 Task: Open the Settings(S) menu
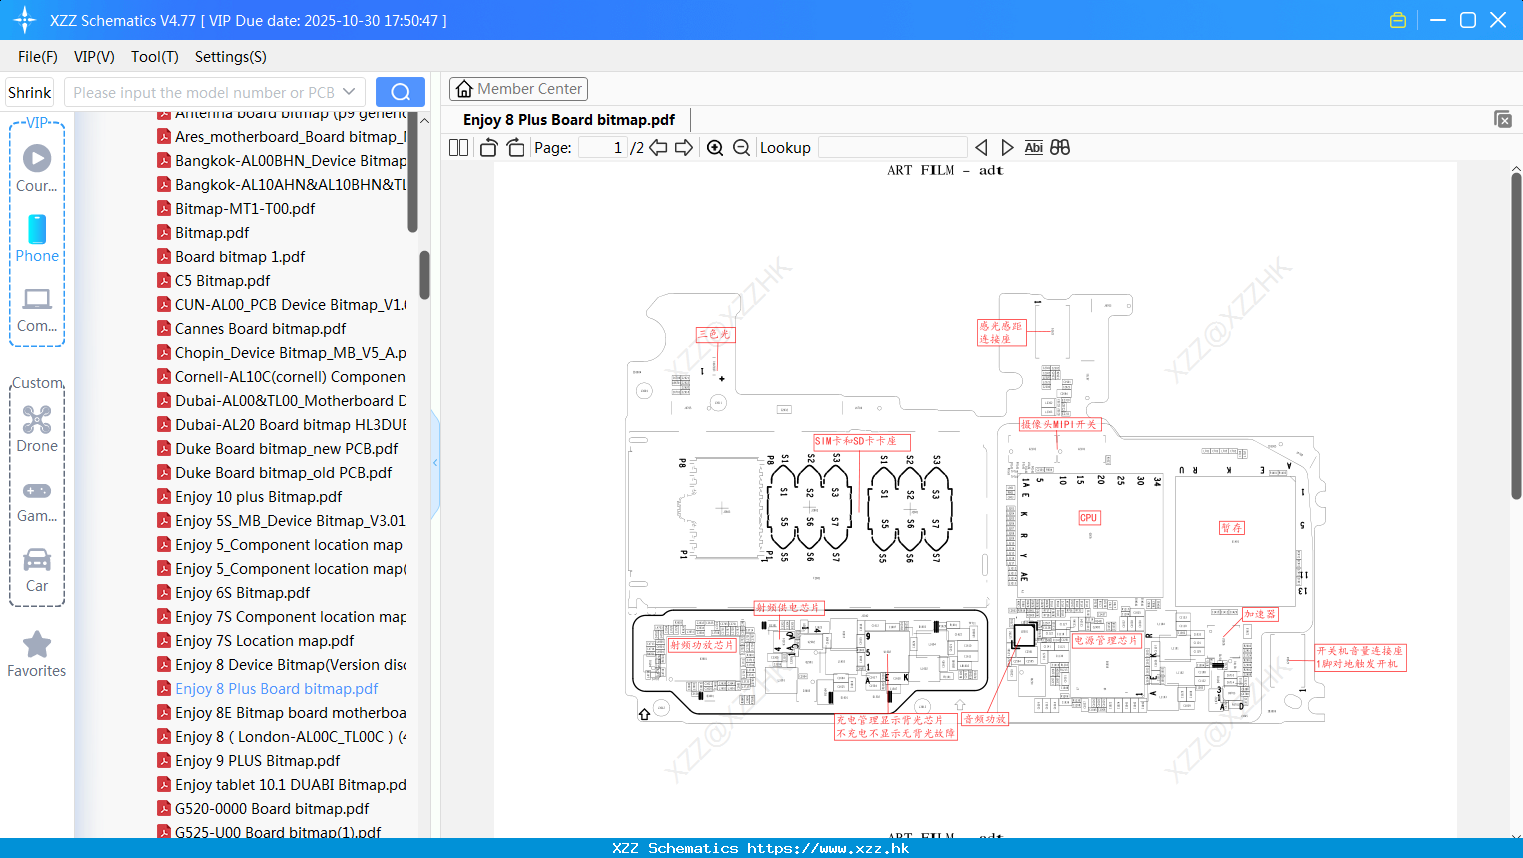point(231,57)
